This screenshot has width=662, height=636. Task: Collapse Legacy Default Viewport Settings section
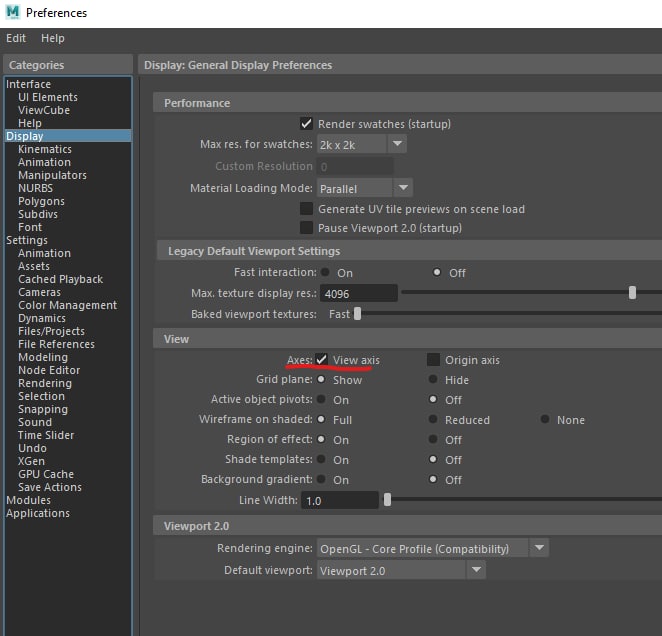click(x=410, y=251)
